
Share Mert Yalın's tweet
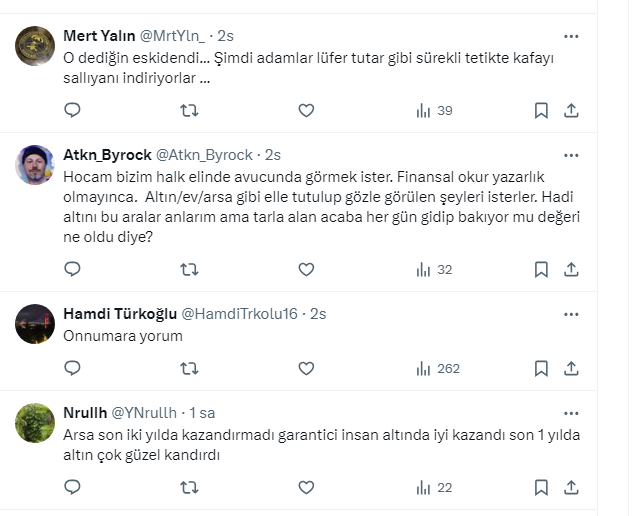coord(571,110)
